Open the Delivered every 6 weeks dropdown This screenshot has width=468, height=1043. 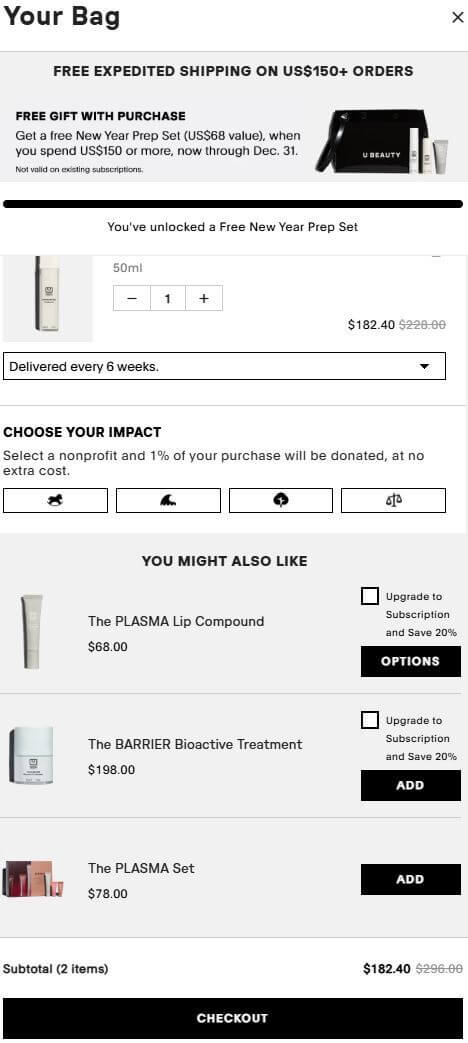coord(225,366)
